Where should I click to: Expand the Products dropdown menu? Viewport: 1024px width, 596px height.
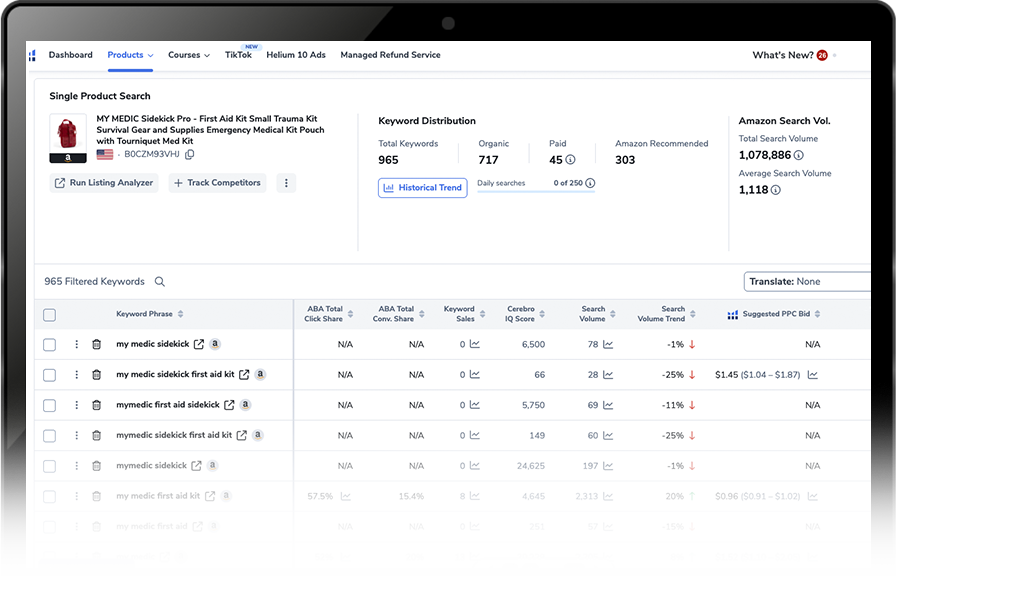click(130, 56)
